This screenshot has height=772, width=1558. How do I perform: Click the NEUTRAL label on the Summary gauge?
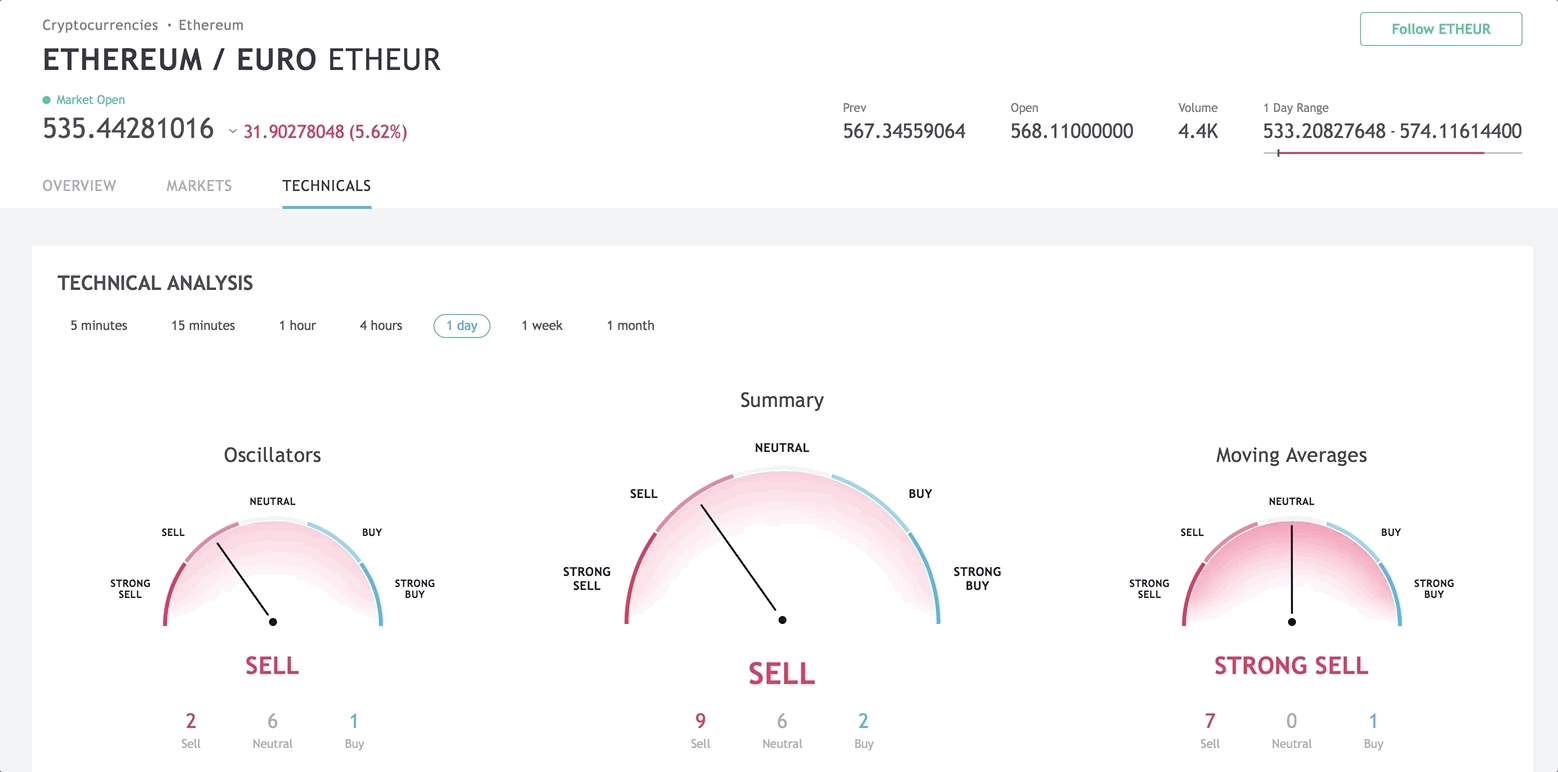782,448
